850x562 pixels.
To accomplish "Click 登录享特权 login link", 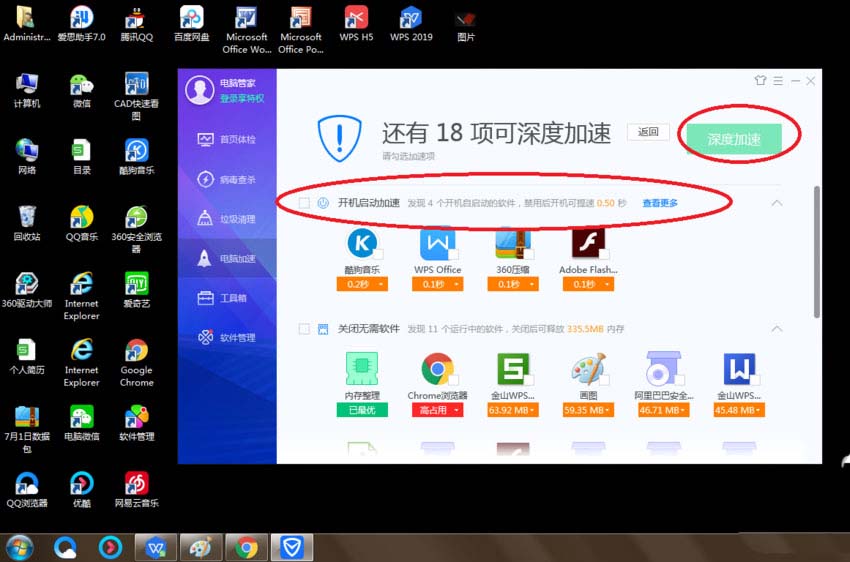I will tap(242, 99).
